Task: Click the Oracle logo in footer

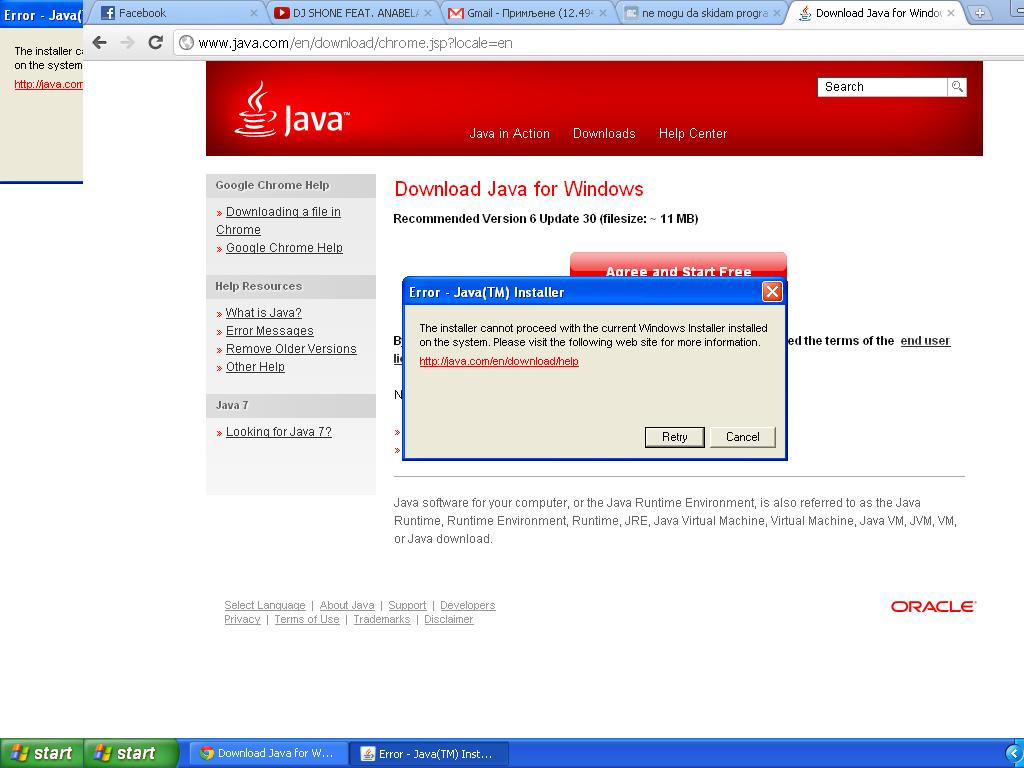Action: point(933,607)
